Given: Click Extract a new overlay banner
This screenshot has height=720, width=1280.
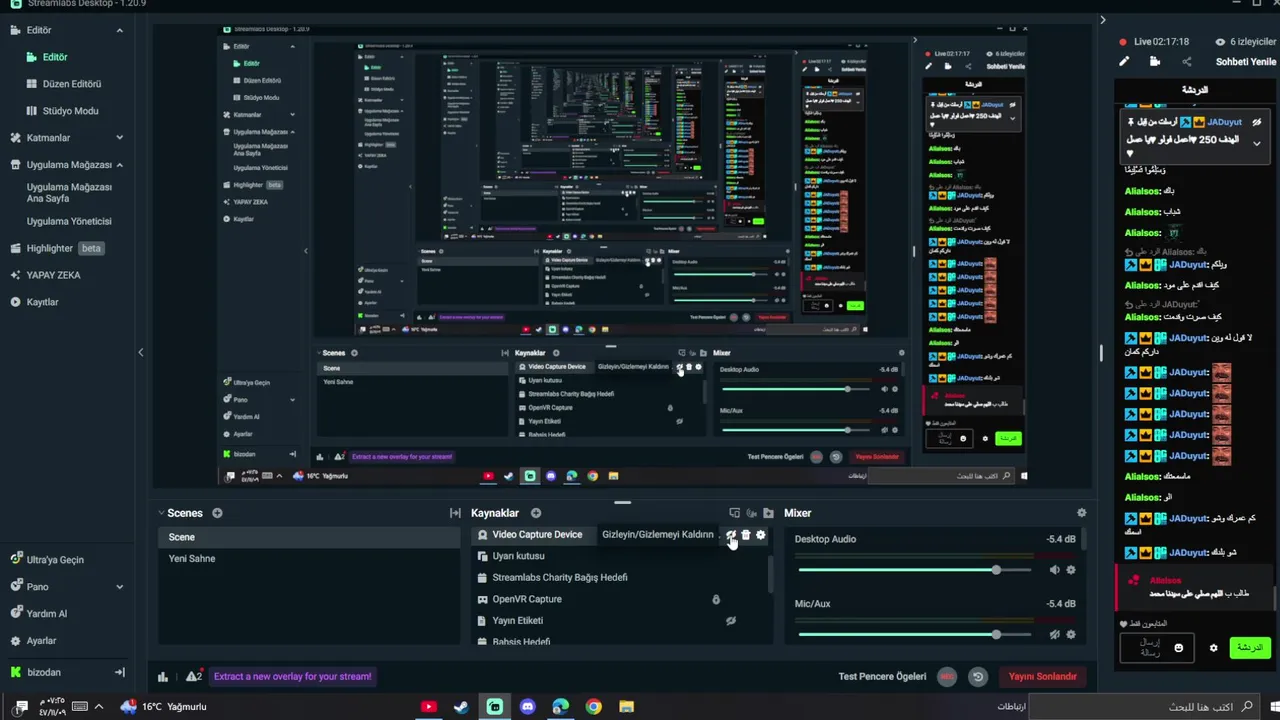Looking at the screenshot, I should (293, 677).
